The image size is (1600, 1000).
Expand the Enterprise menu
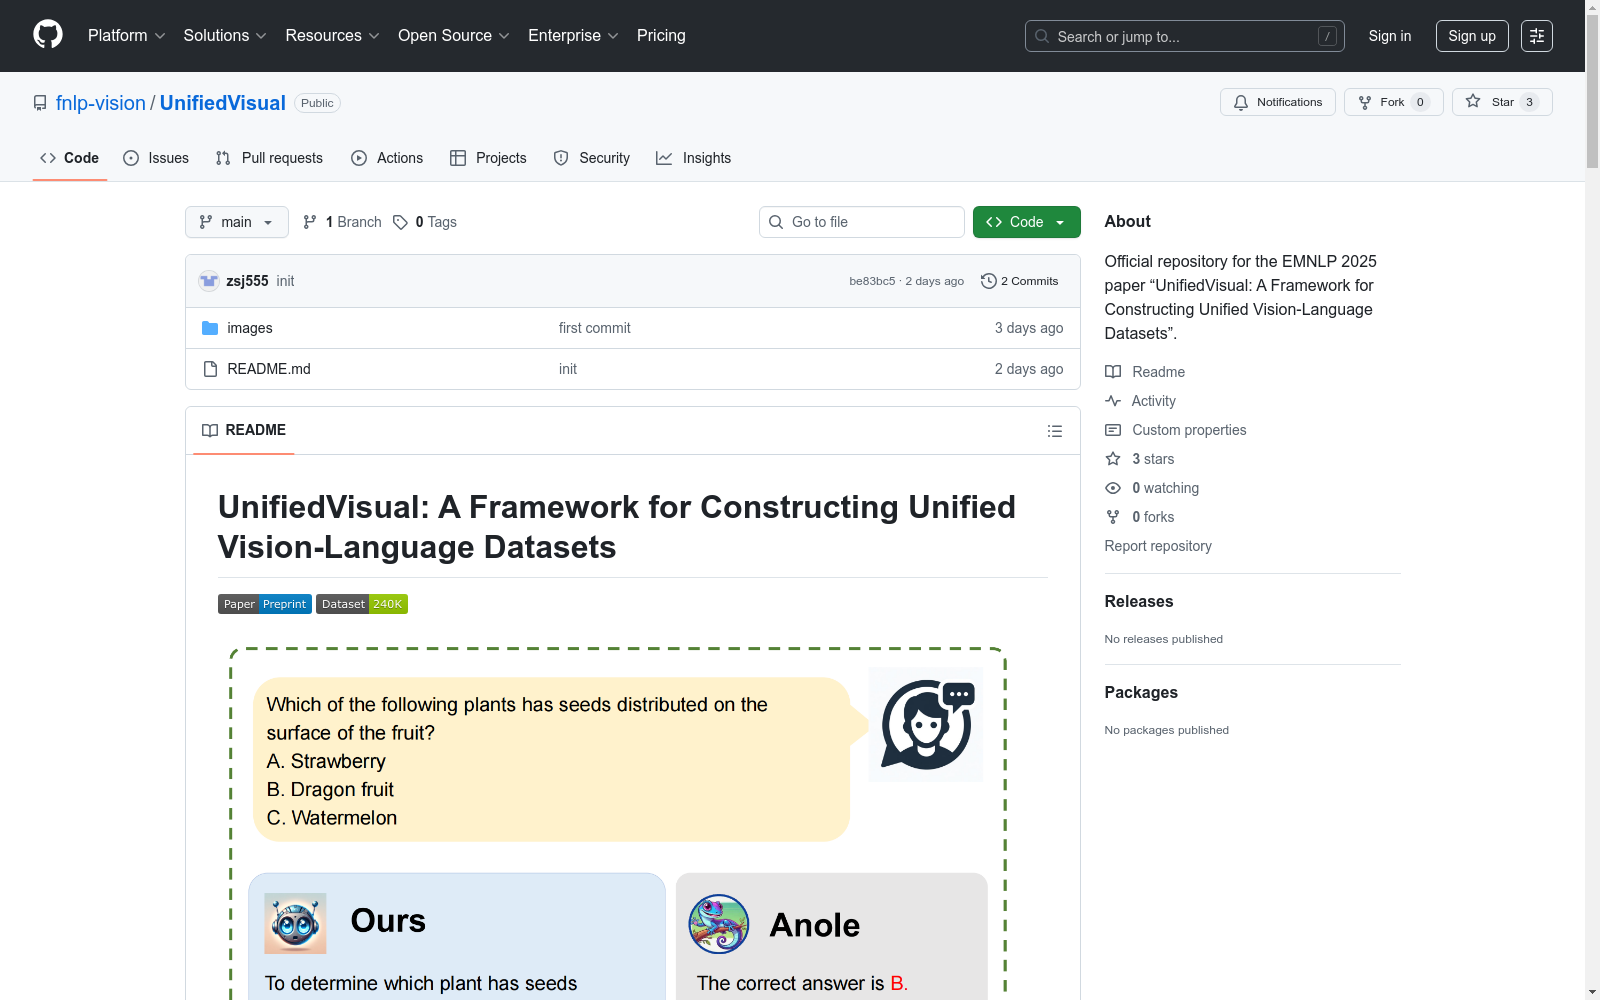tap(574, 36)
